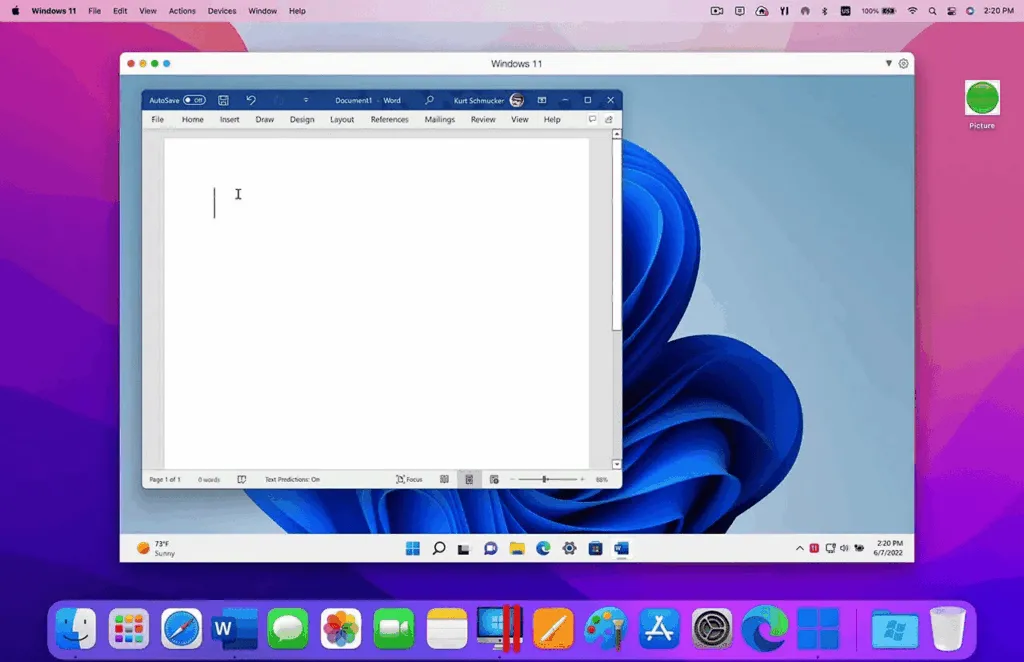This screenshot has width=1024, height=662.
Task: Open the Comments pane icon
Action: tap(592, 118)
